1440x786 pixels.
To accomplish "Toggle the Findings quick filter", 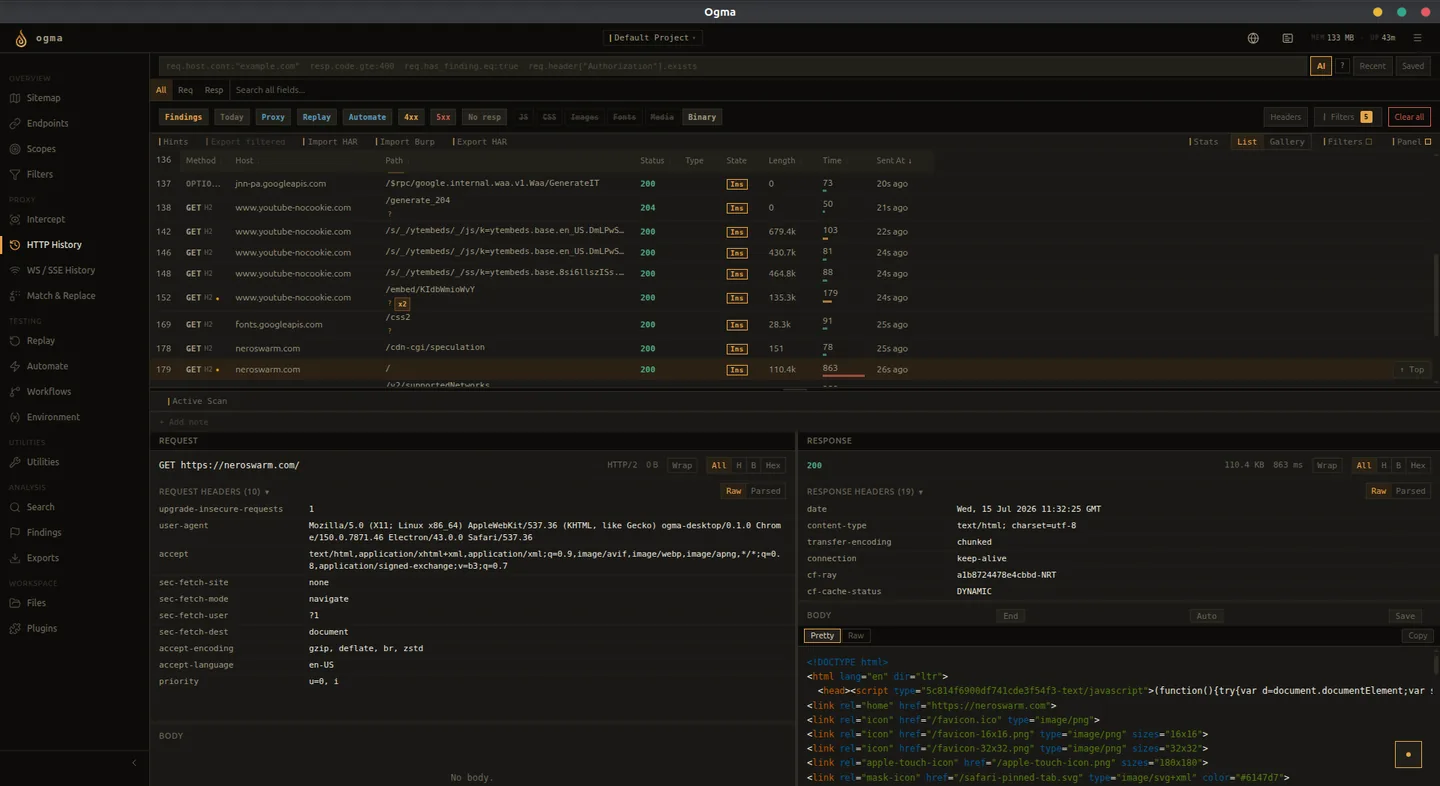I will tap(184, 117).
